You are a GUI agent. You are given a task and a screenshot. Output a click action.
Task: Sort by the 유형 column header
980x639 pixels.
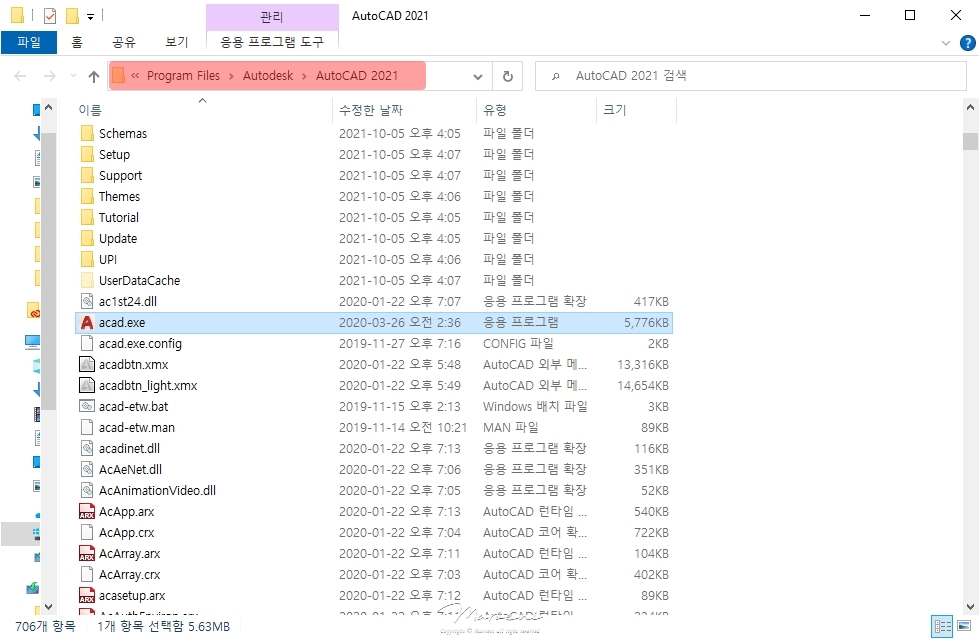(495, 110)
